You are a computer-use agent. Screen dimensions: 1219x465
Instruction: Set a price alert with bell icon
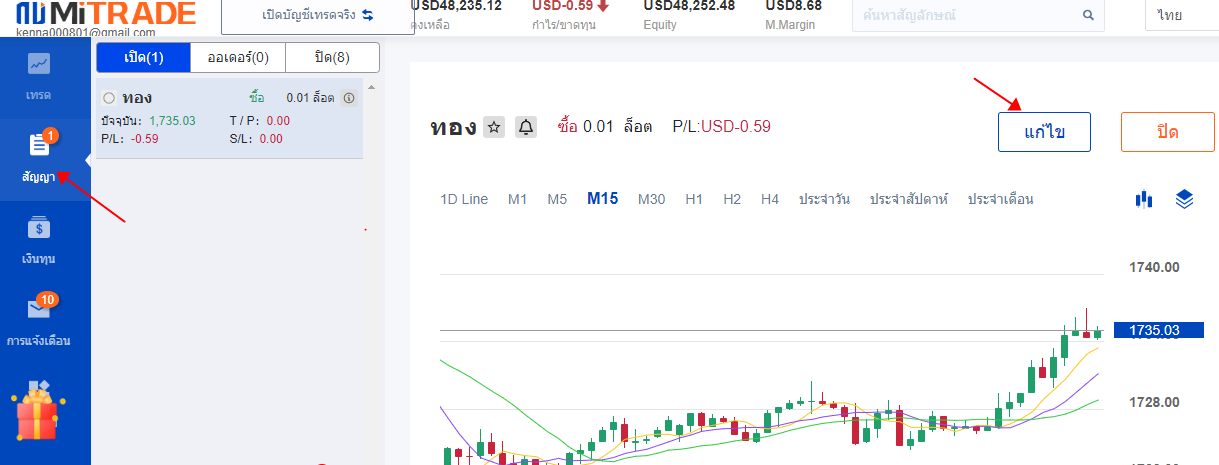(526, 127)
